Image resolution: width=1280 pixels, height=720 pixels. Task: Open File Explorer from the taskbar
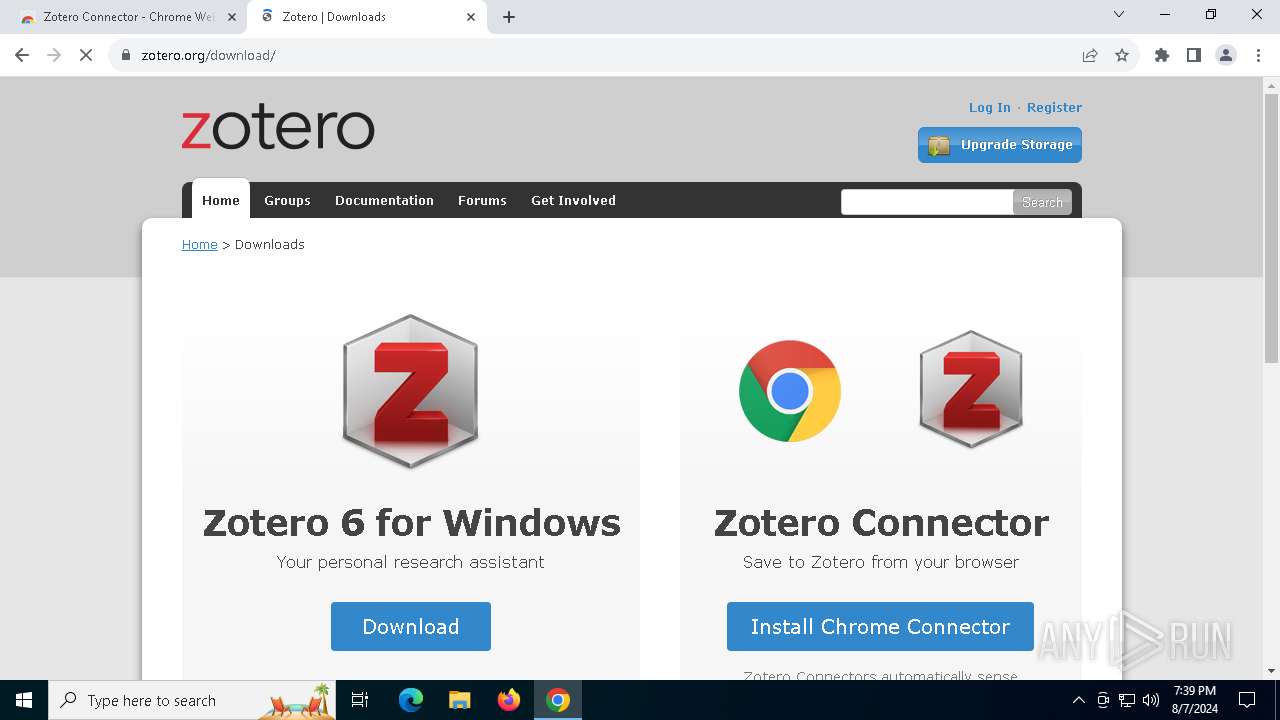[459, 700]
